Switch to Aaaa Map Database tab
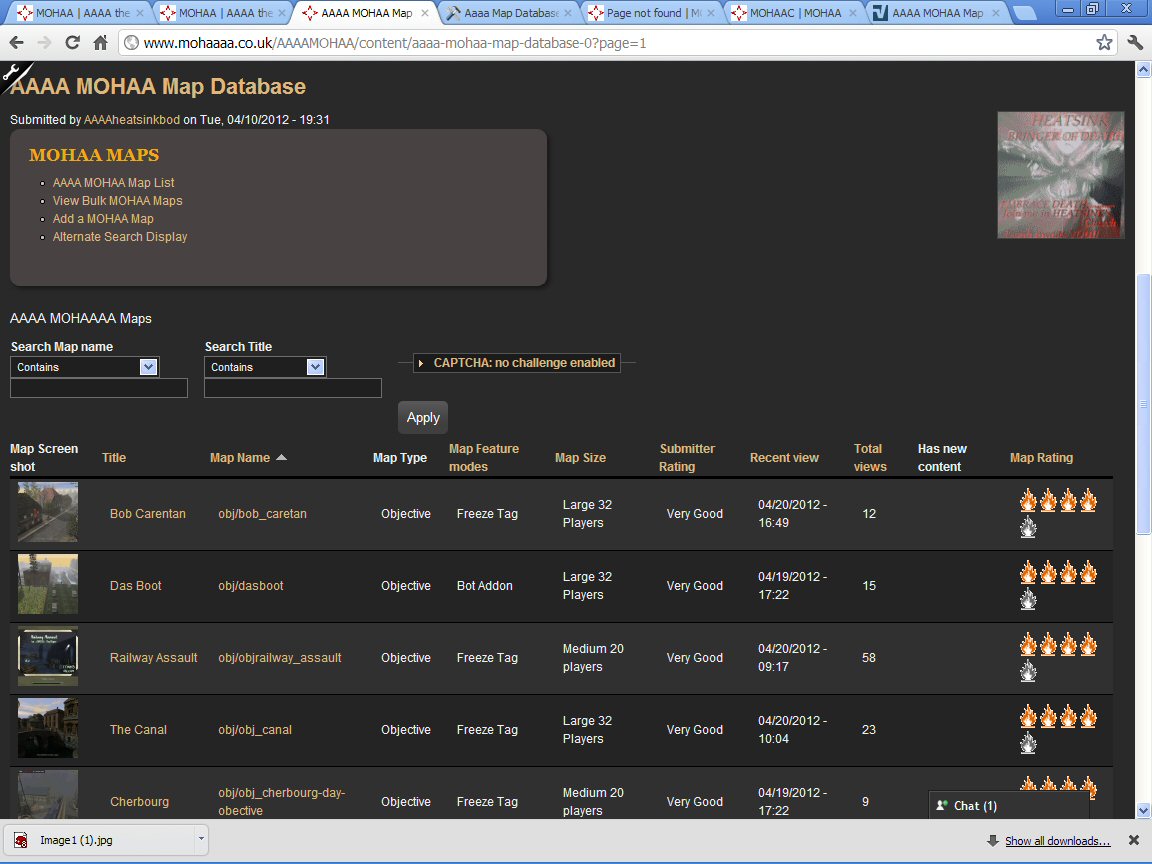This screenshot has height=864, width=1152. click(510, 12)
